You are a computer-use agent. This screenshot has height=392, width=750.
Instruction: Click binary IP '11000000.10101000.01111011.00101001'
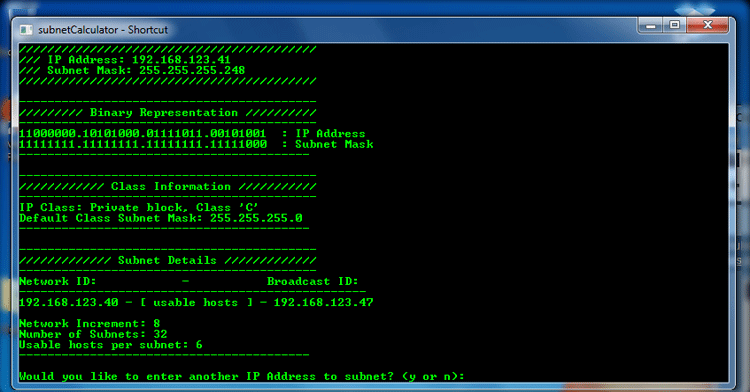click(143, 133)
